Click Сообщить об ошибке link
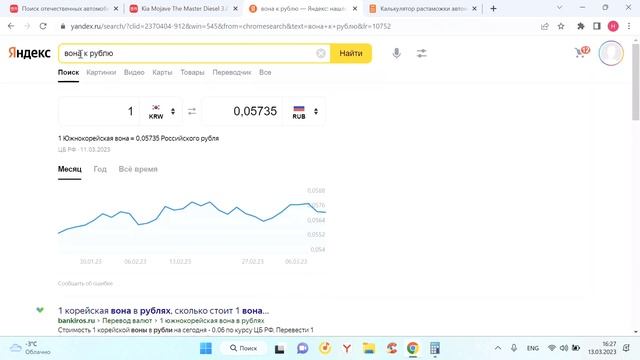Image resolution: width=640 pixels, height=360 pixels. coord(85,283)
